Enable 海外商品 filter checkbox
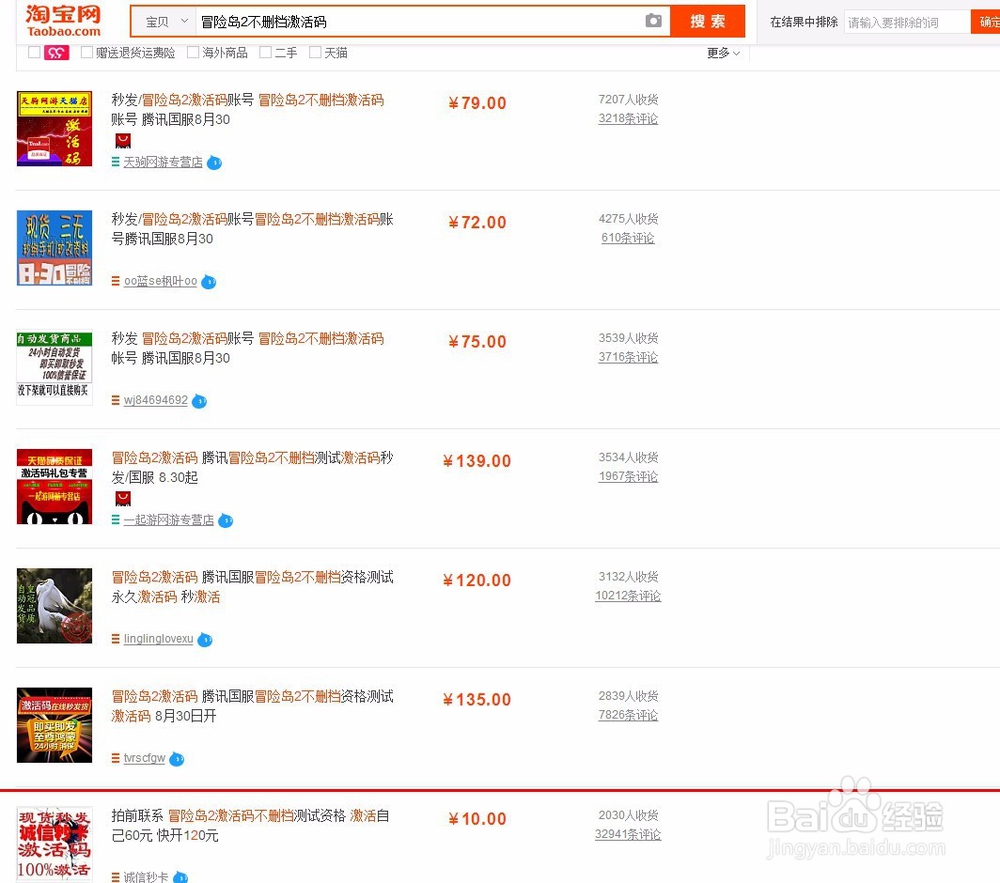 [x=193, y=52]
